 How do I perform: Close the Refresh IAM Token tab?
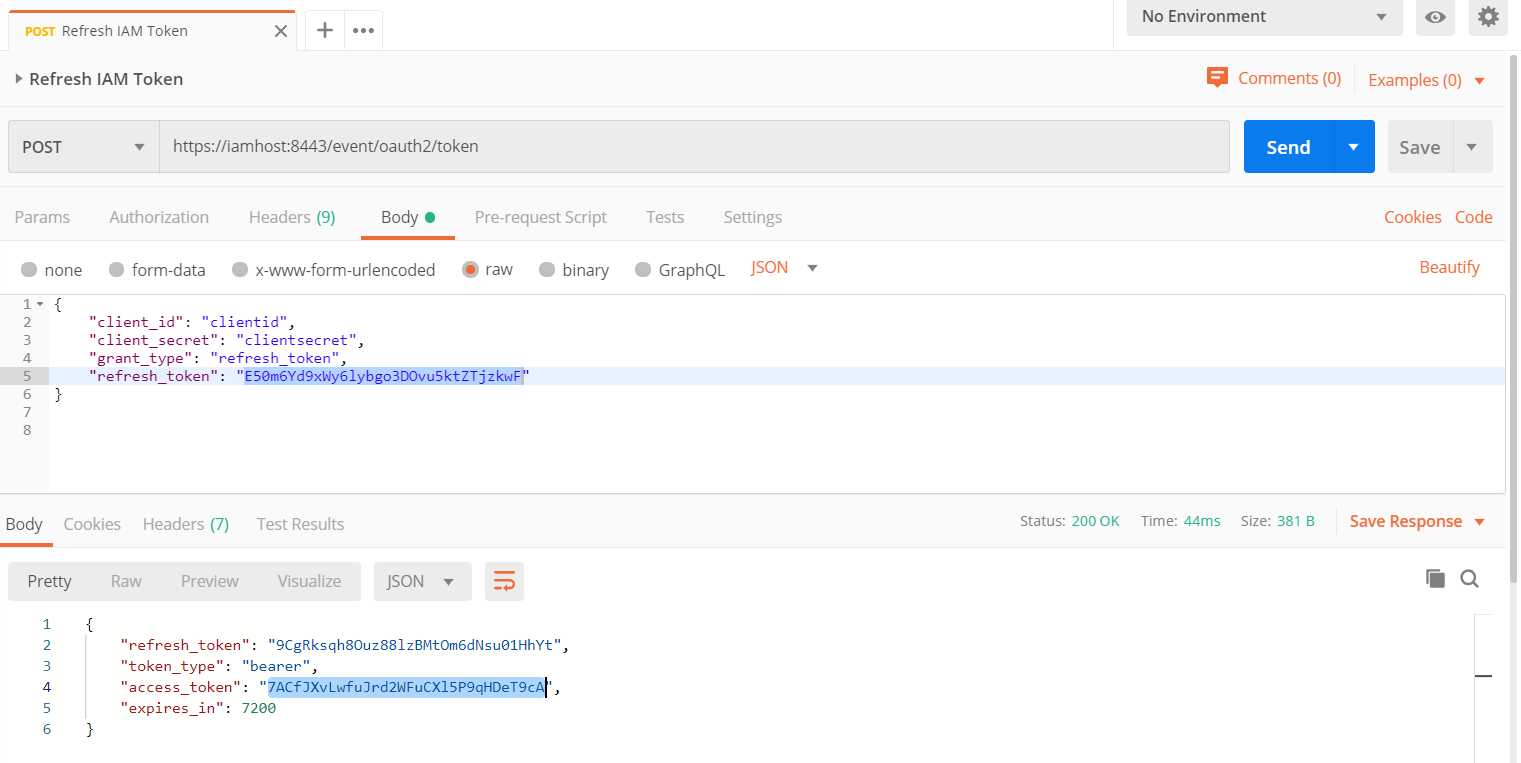click(281, 31)
